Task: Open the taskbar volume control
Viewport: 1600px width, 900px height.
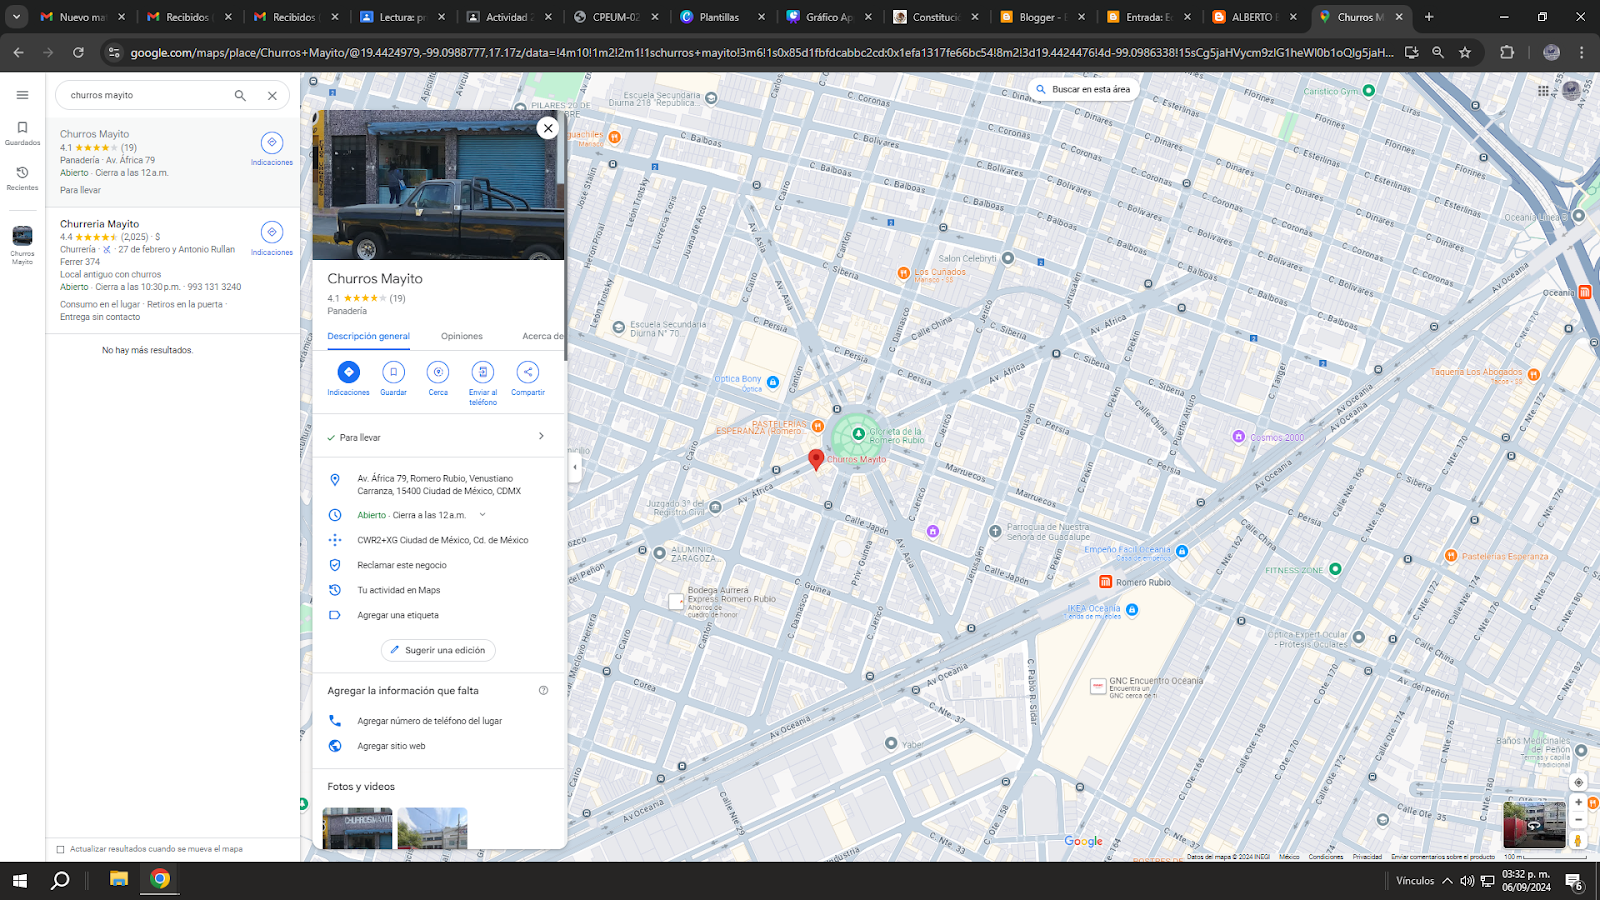Action: click(x=1467, y=881)
